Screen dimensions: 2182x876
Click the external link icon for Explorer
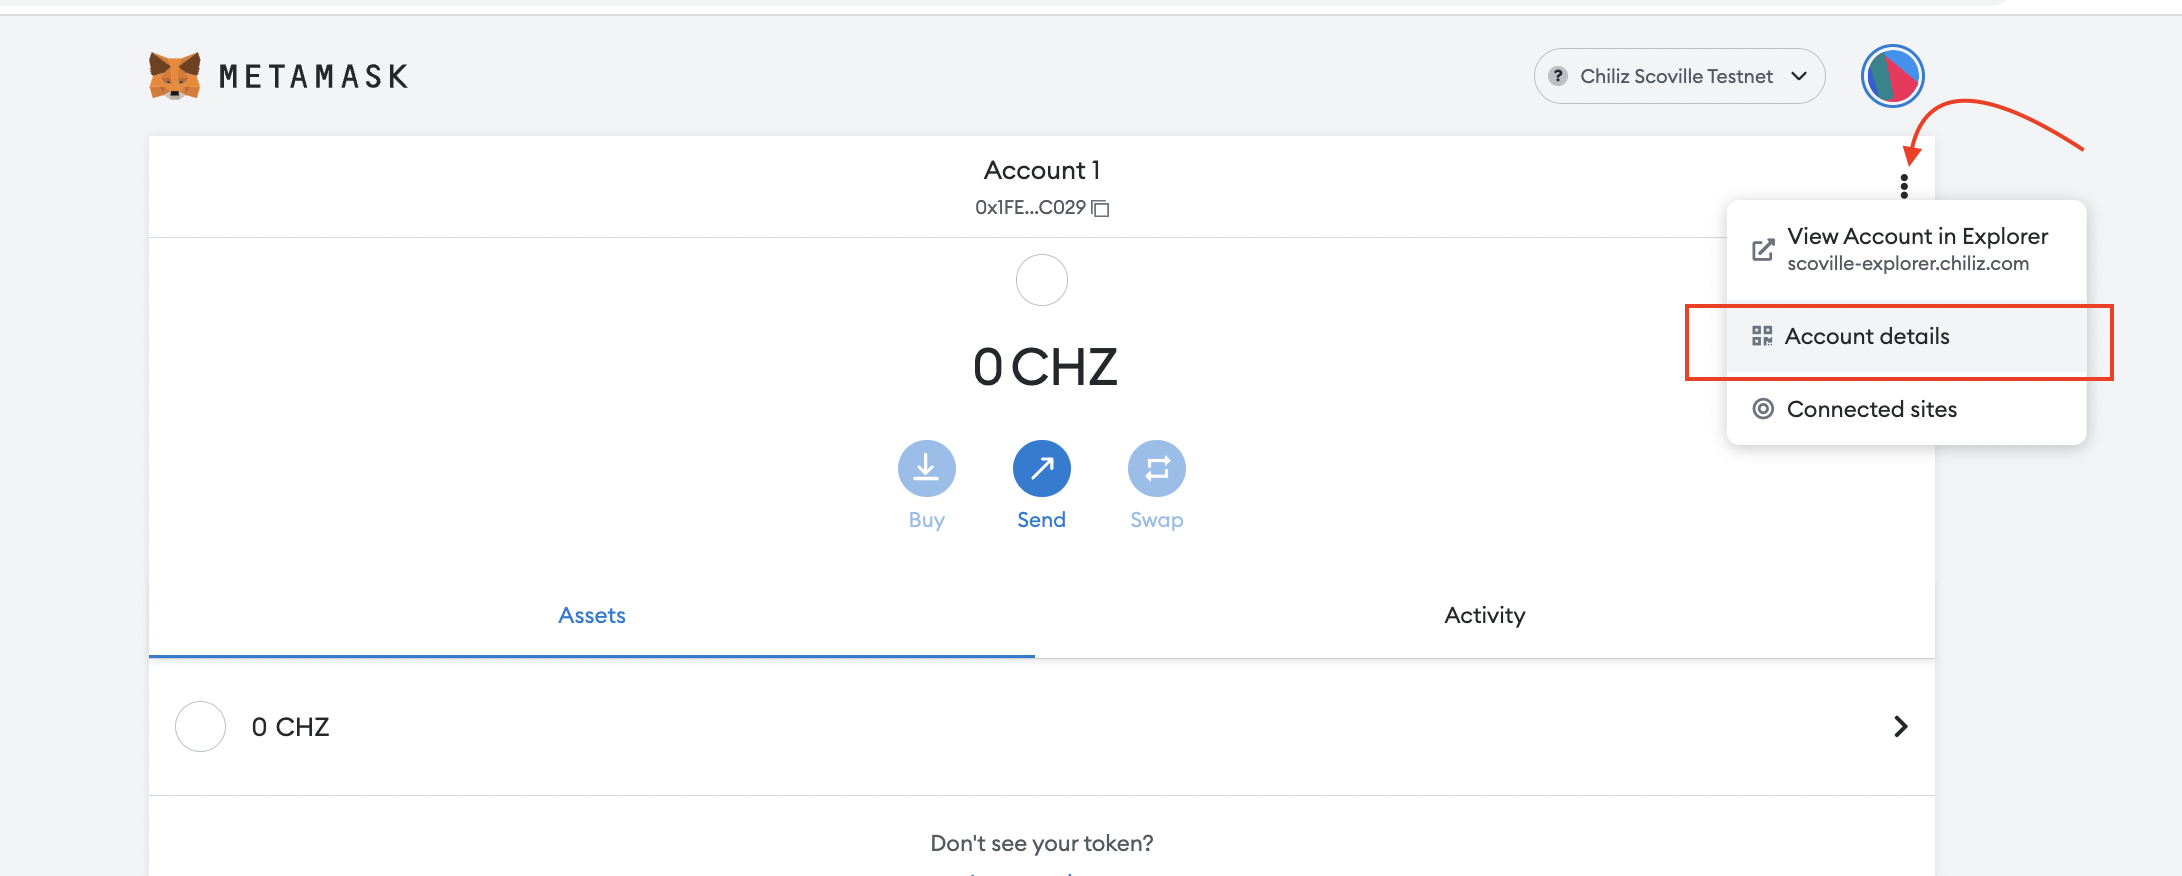1763,250
